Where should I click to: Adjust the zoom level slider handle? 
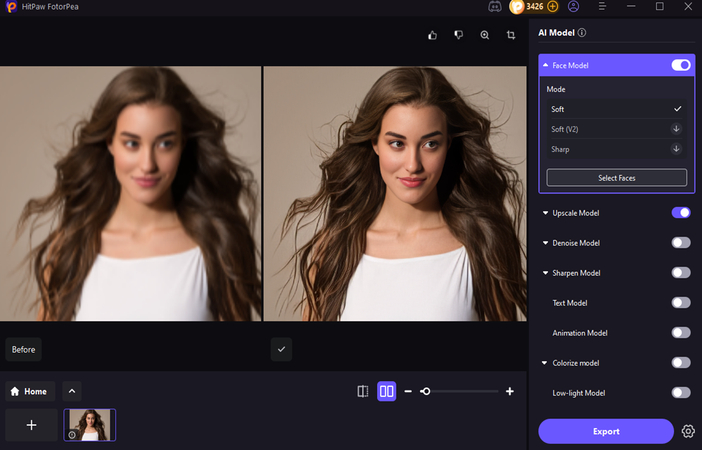pyautogui.click(x=426, y=391)
